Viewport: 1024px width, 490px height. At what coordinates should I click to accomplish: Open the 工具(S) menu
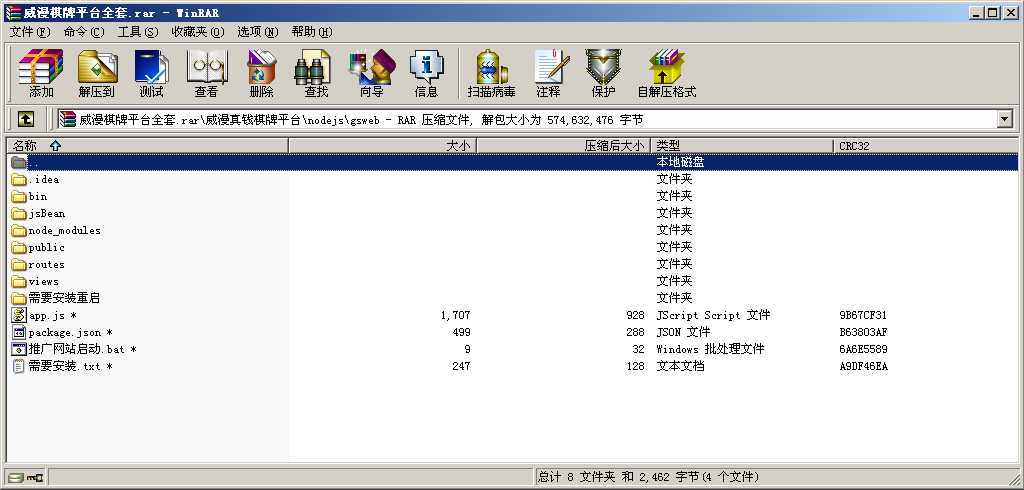[138, 31]
